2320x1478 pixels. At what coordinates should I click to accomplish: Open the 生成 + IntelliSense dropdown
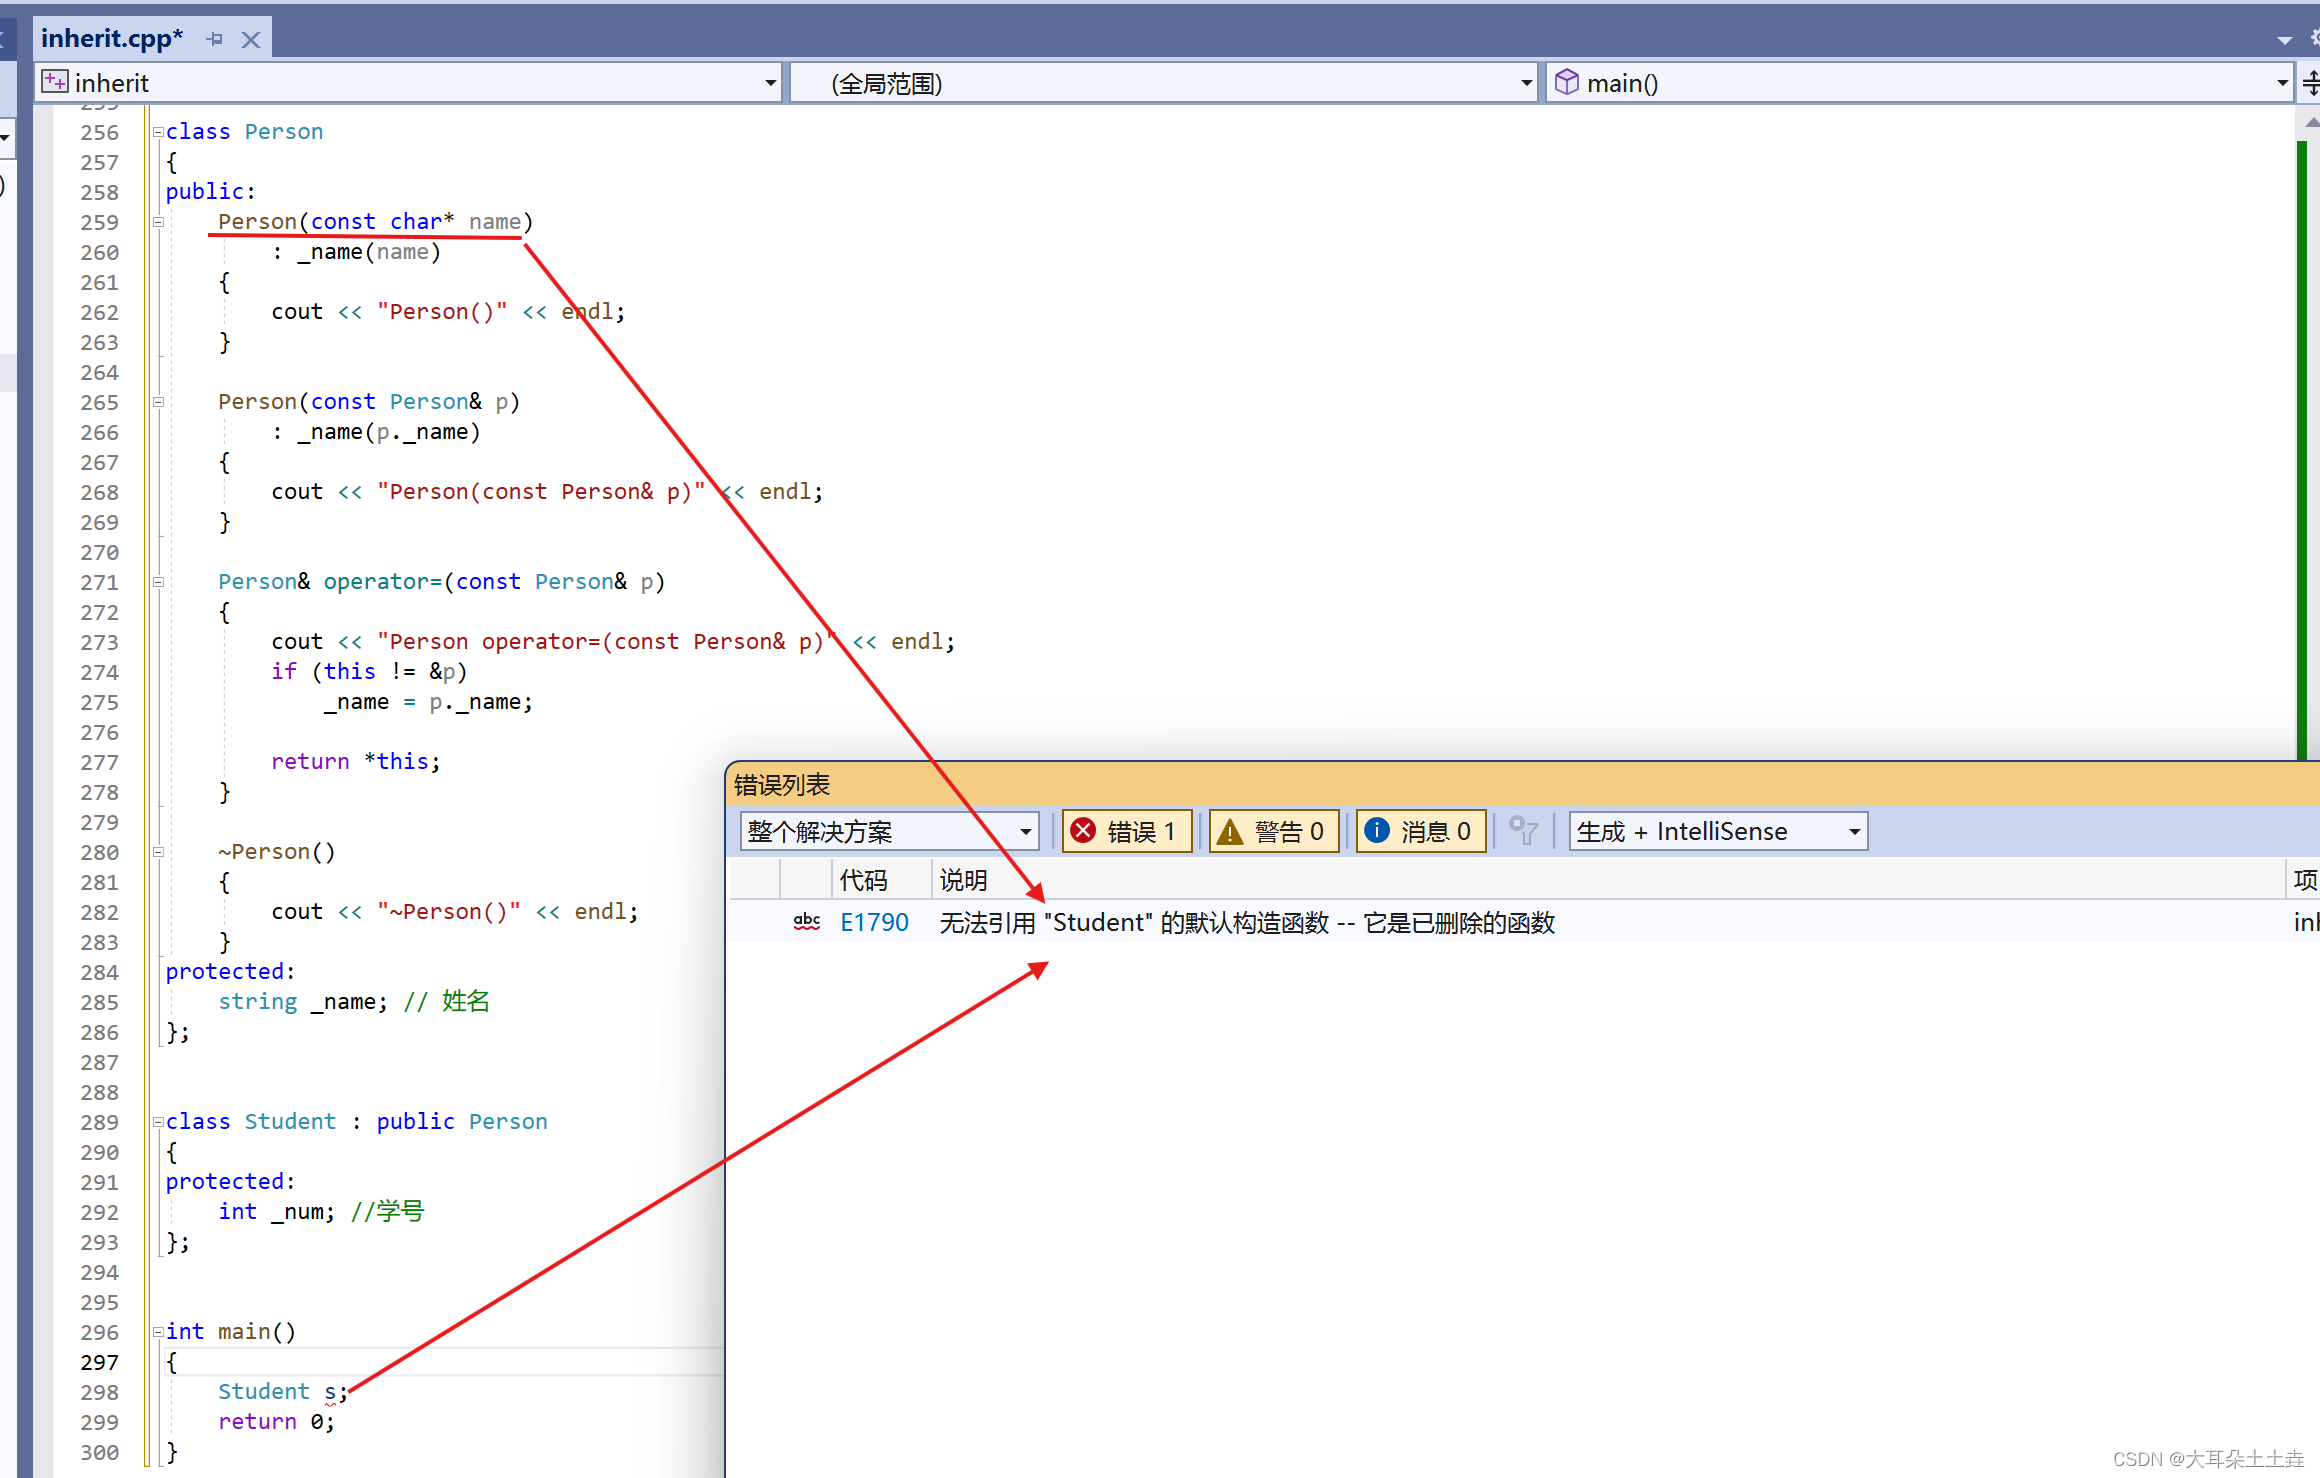click(x=1718, y=831)
